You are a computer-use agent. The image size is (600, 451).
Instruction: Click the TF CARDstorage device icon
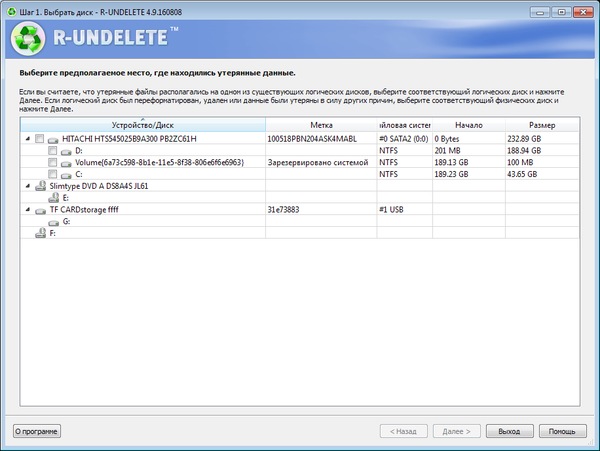tap(40, 210)
